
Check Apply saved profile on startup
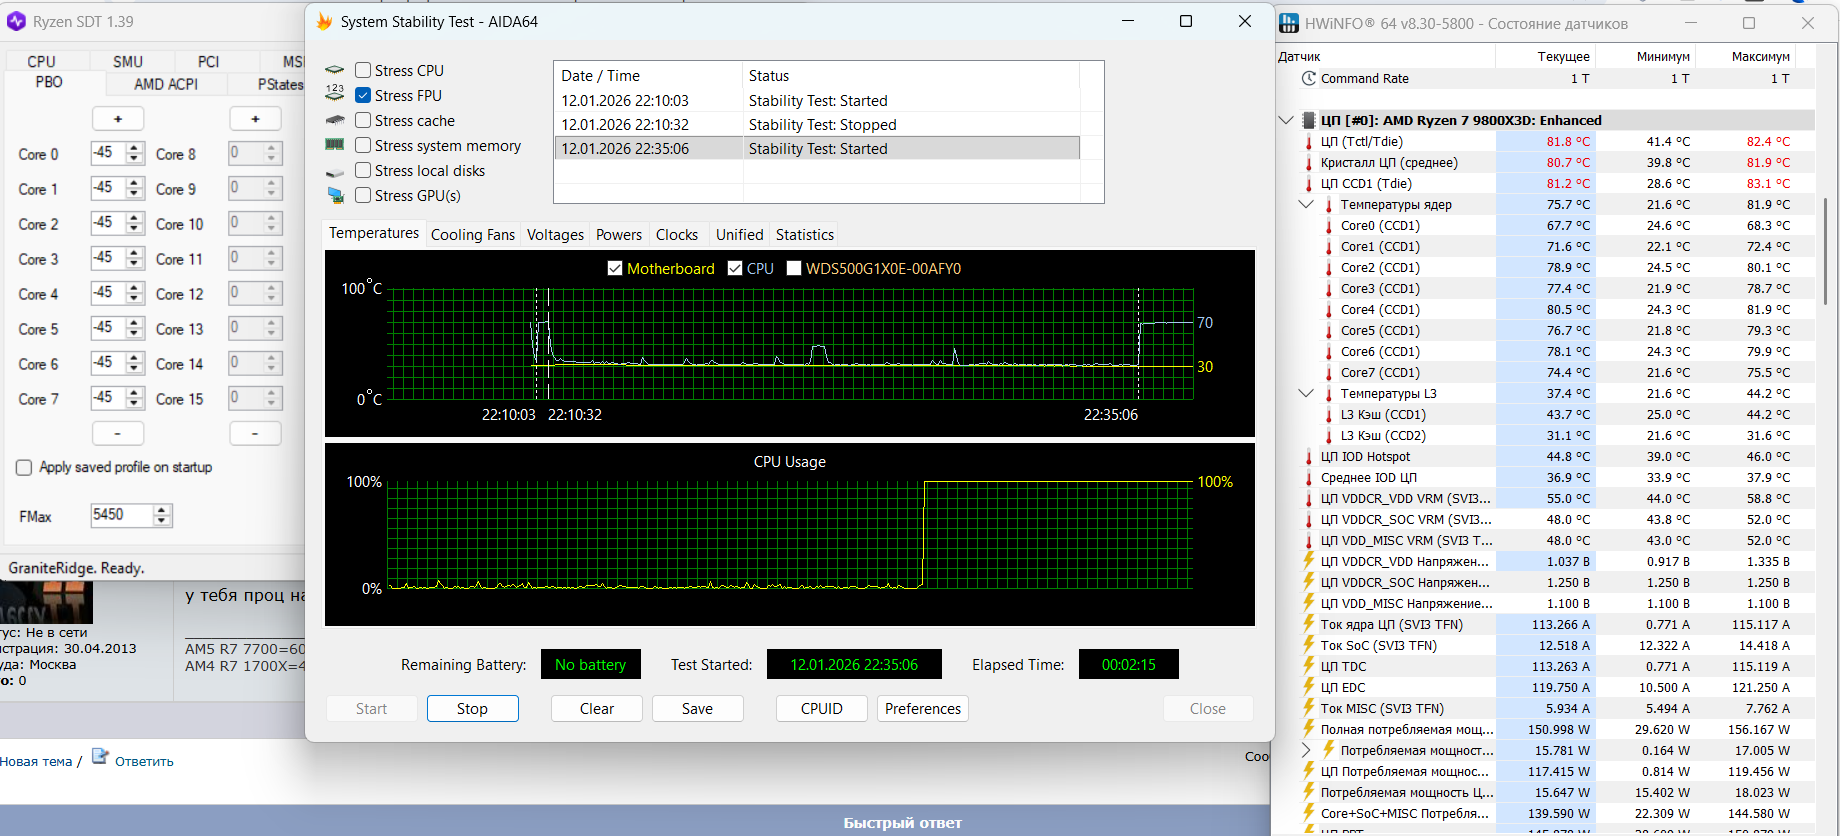[24, 467]
